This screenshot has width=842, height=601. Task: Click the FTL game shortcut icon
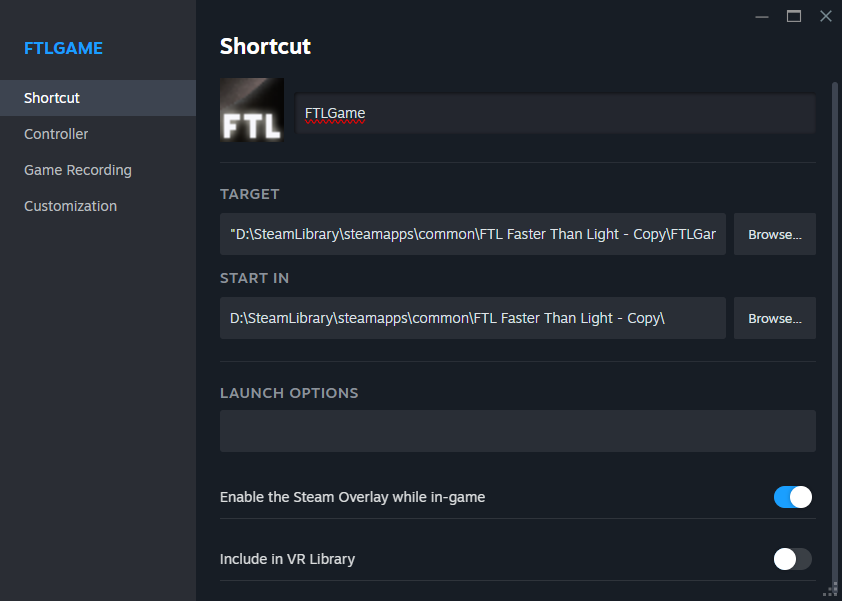point(252,110)
